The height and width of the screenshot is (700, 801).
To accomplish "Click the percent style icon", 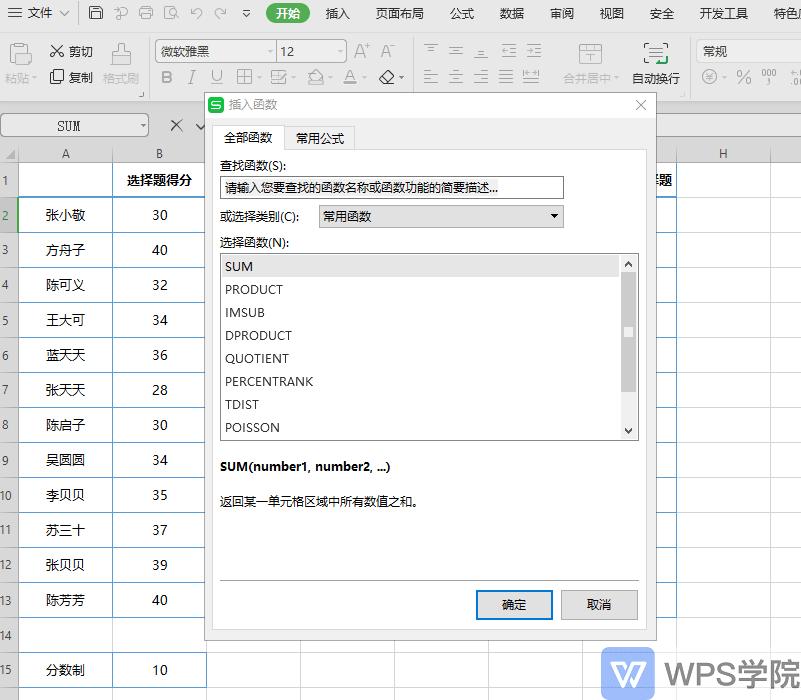I will [x=745, y=76].
